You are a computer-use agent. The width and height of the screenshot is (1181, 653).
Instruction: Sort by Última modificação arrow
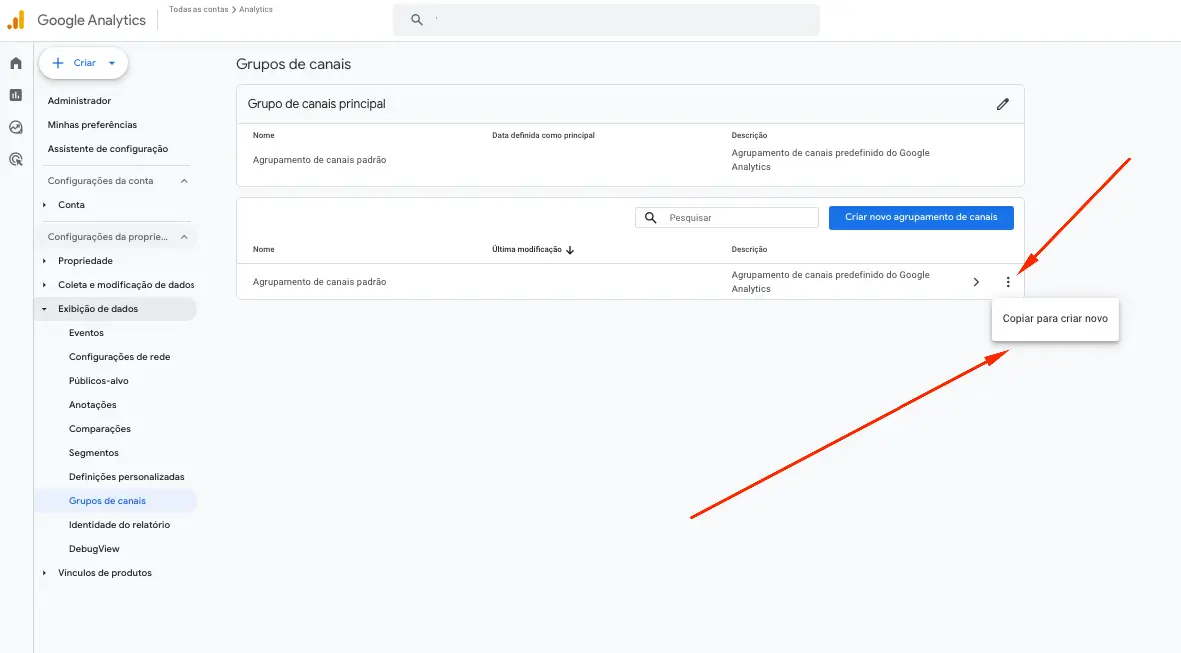click(570, 249)
